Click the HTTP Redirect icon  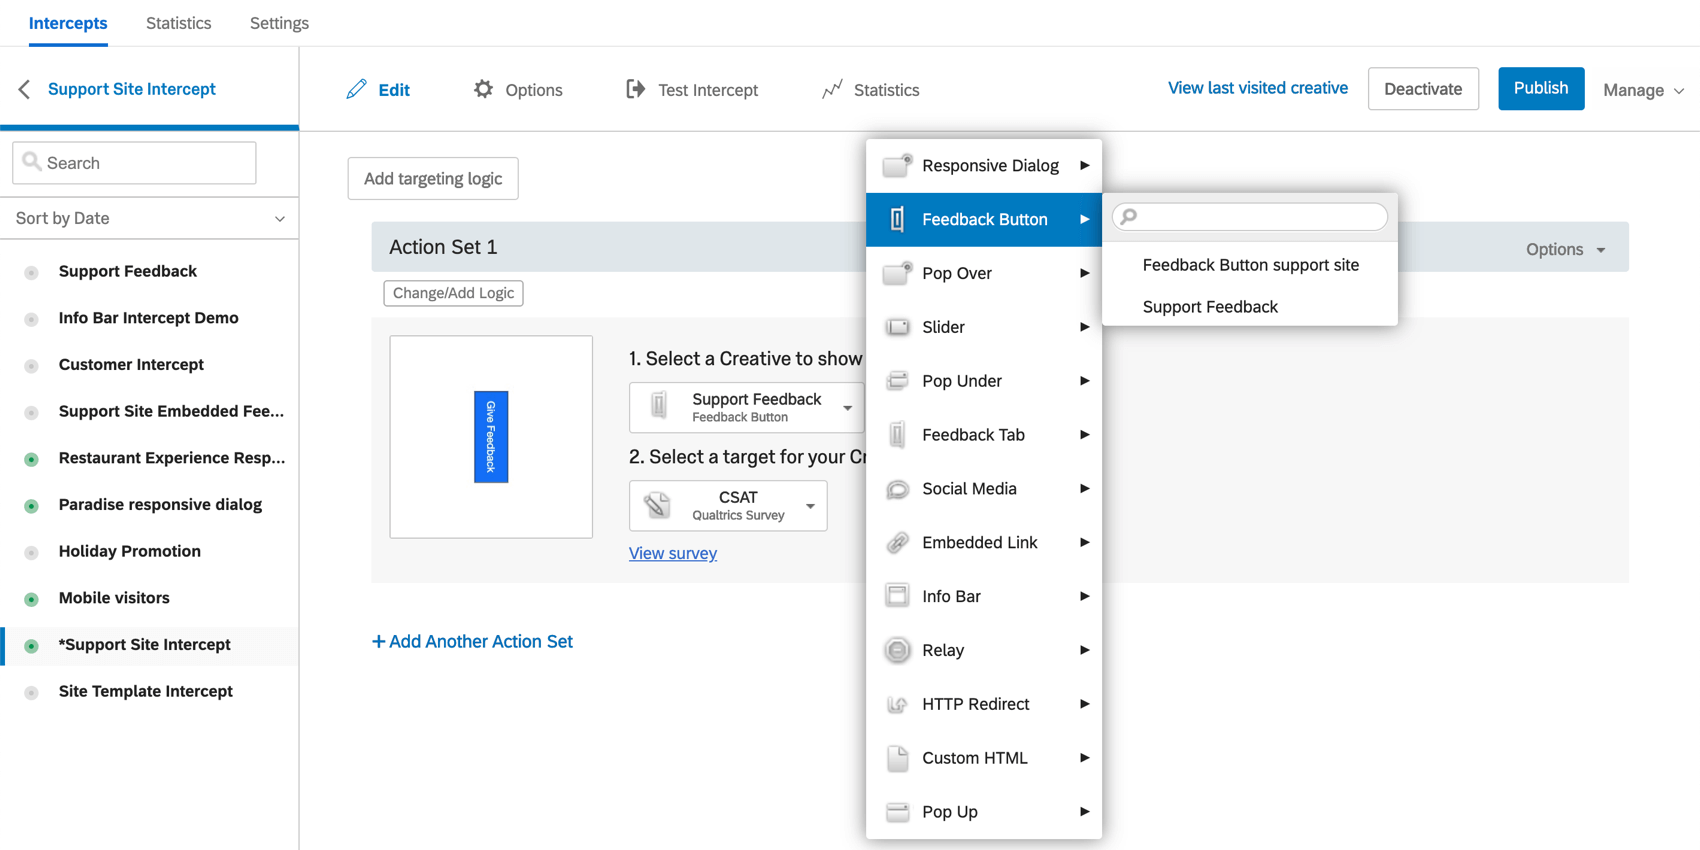coord(898,704)
